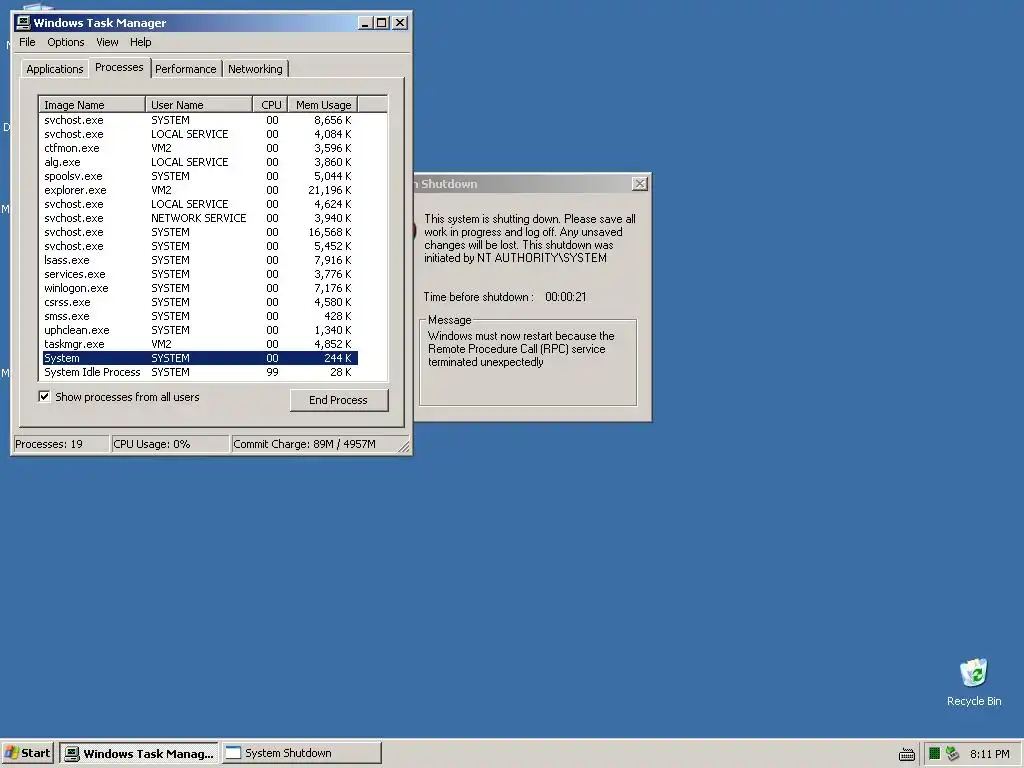
Task: Click the CPU Usage: 0% status entry
Action: [x=170, y=444]
